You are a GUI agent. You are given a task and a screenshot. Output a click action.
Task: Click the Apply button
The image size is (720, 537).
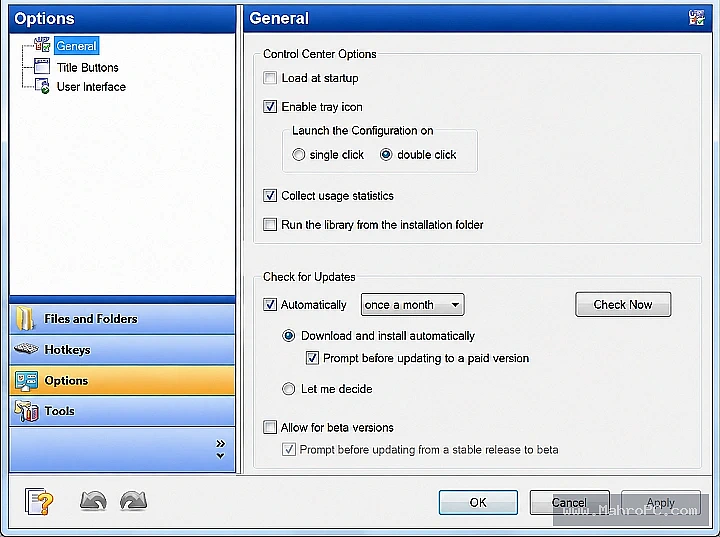[x=661, y=502]
